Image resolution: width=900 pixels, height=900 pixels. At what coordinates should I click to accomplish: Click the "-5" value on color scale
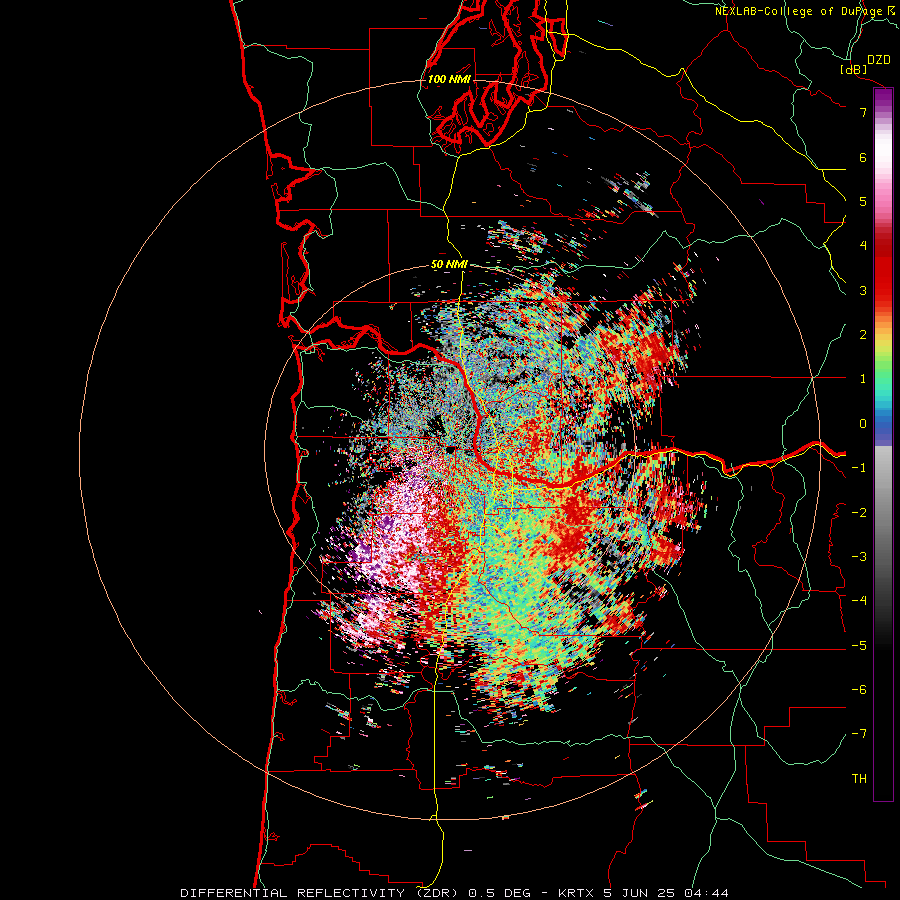(859, 646)
